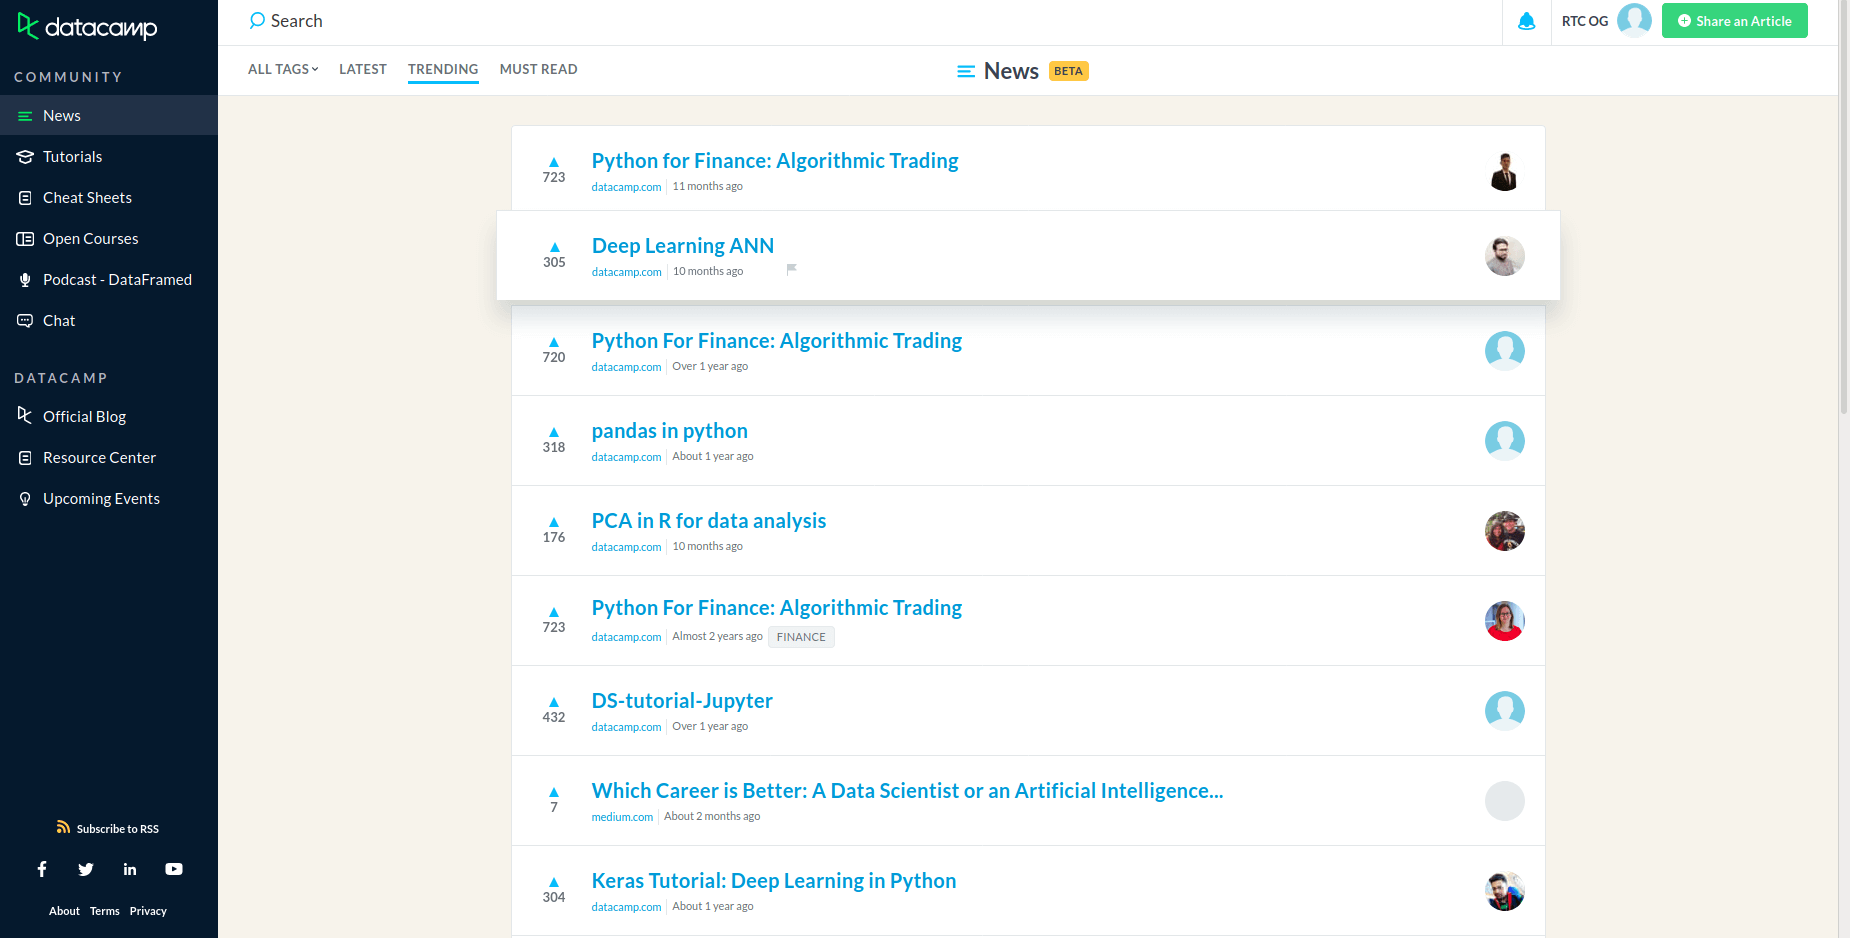Open DataCamp Facebook page icon

coord(42,869)
